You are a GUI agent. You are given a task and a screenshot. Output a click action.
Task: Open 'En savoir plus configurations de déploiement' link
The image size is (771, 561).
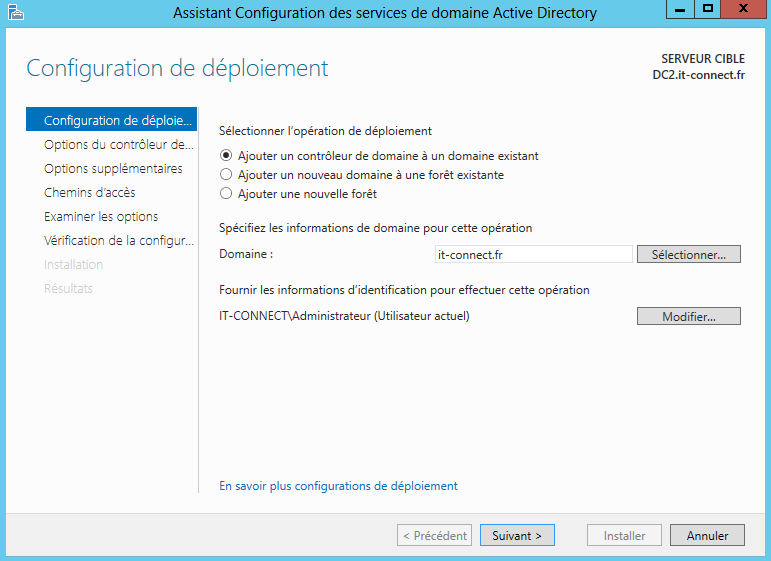[x=338, y=486]
